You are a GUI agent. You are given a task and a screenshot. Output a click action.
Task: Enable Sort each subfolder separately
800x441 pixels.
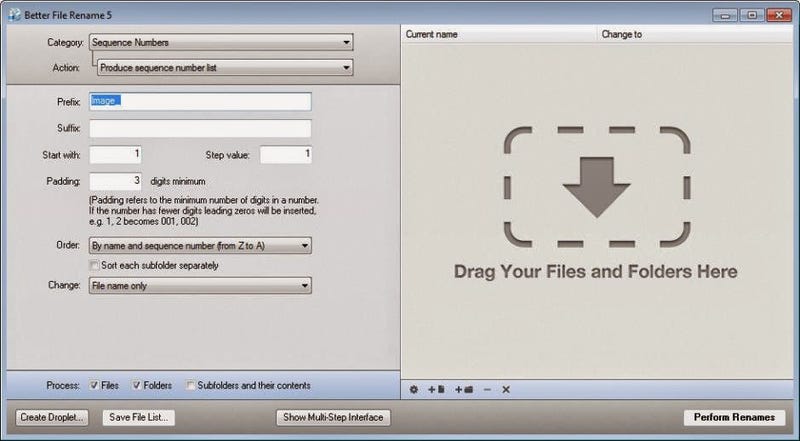[94, 265]
